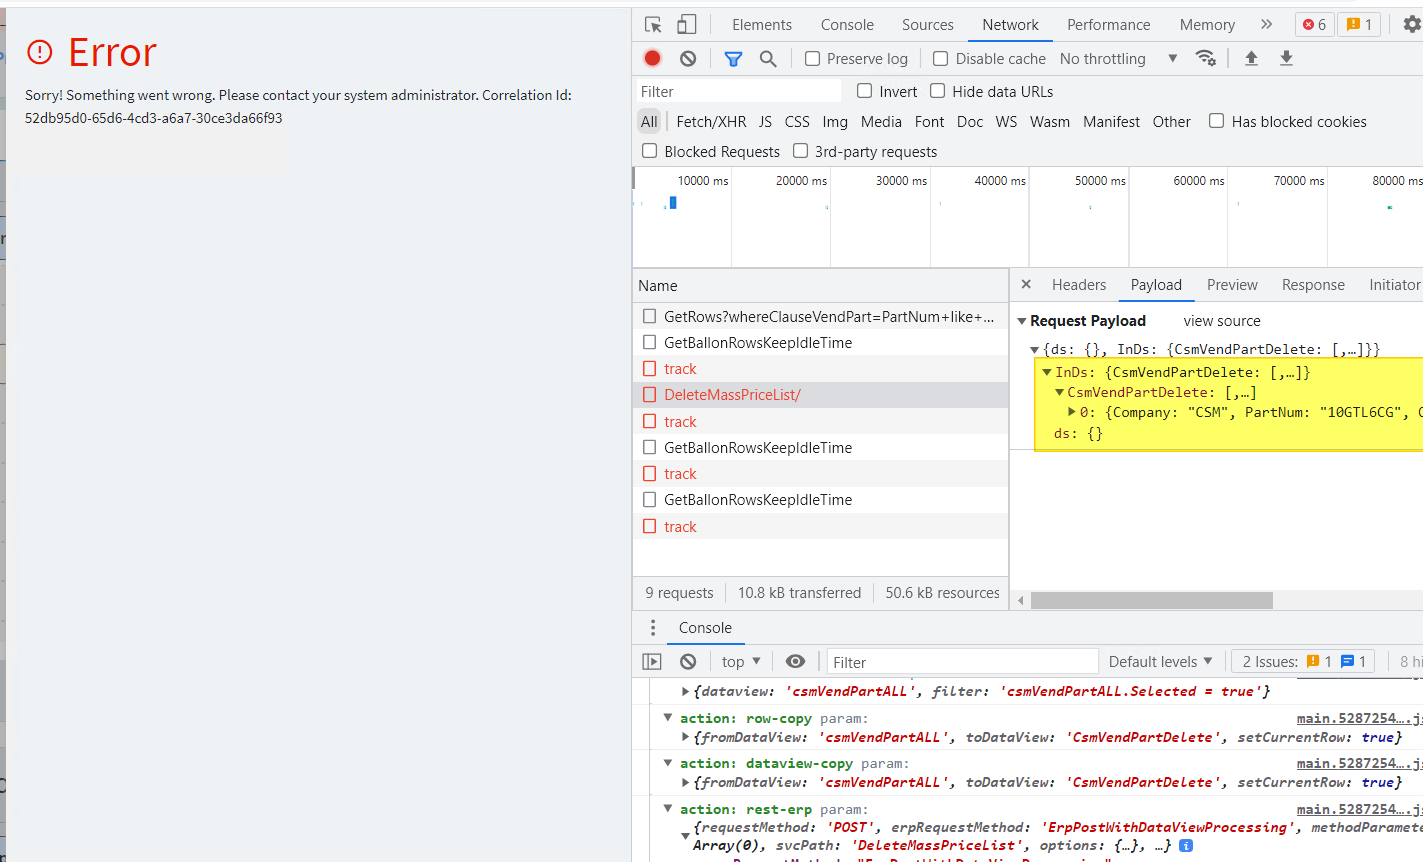Clear the network log icon

(688, 59)
